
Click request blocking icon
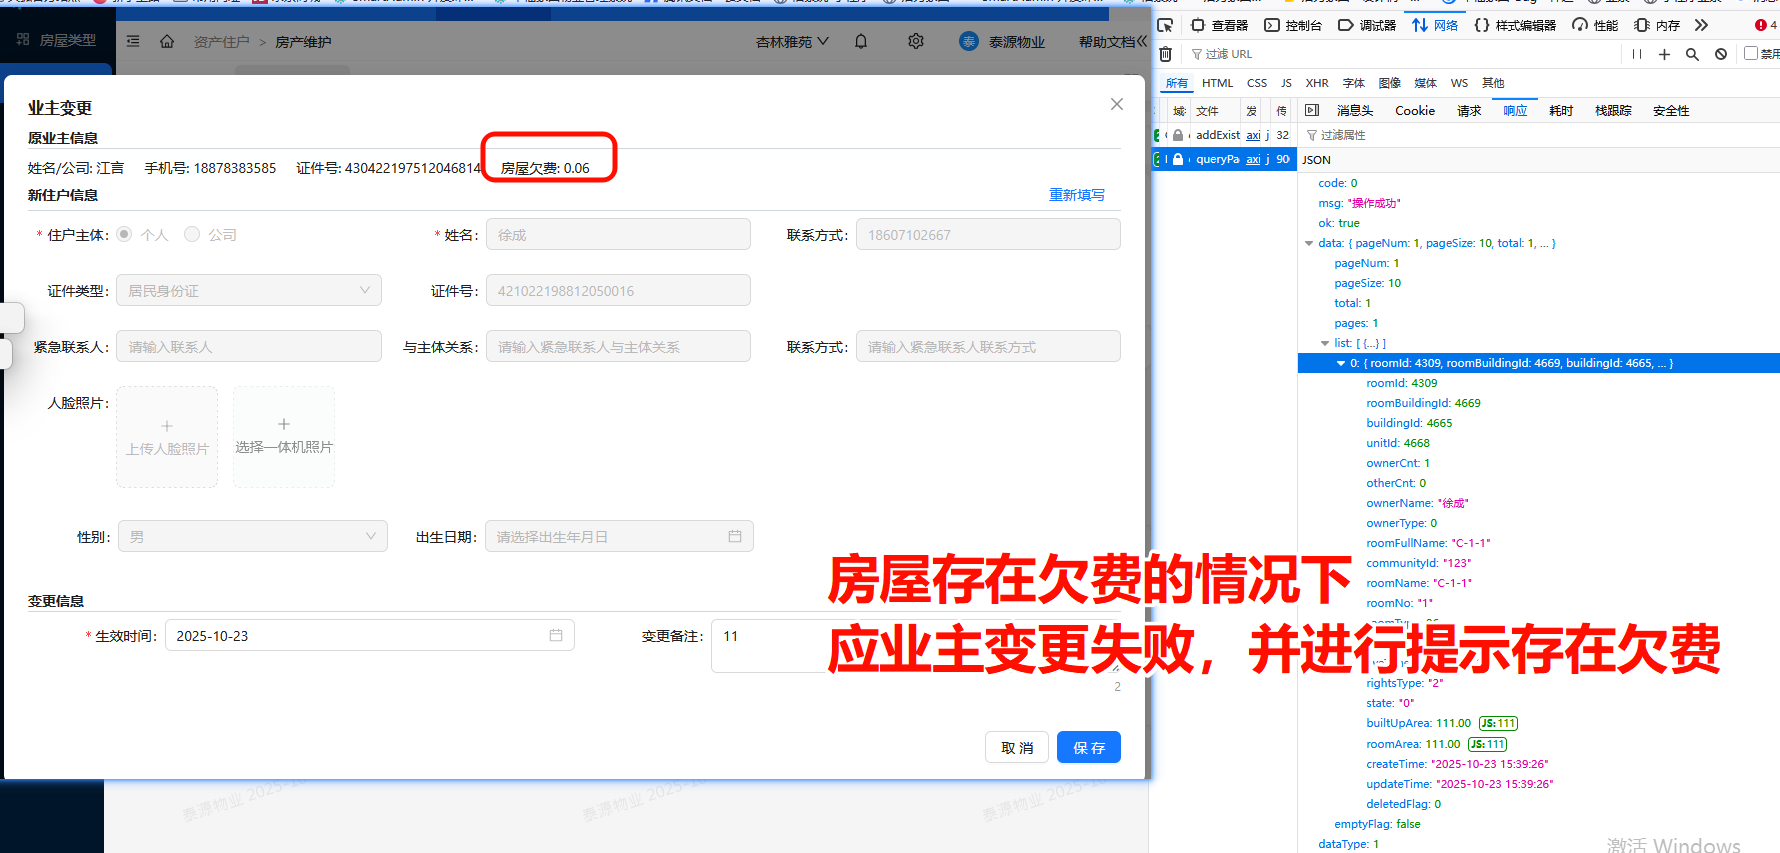(x=1720, y=54)
